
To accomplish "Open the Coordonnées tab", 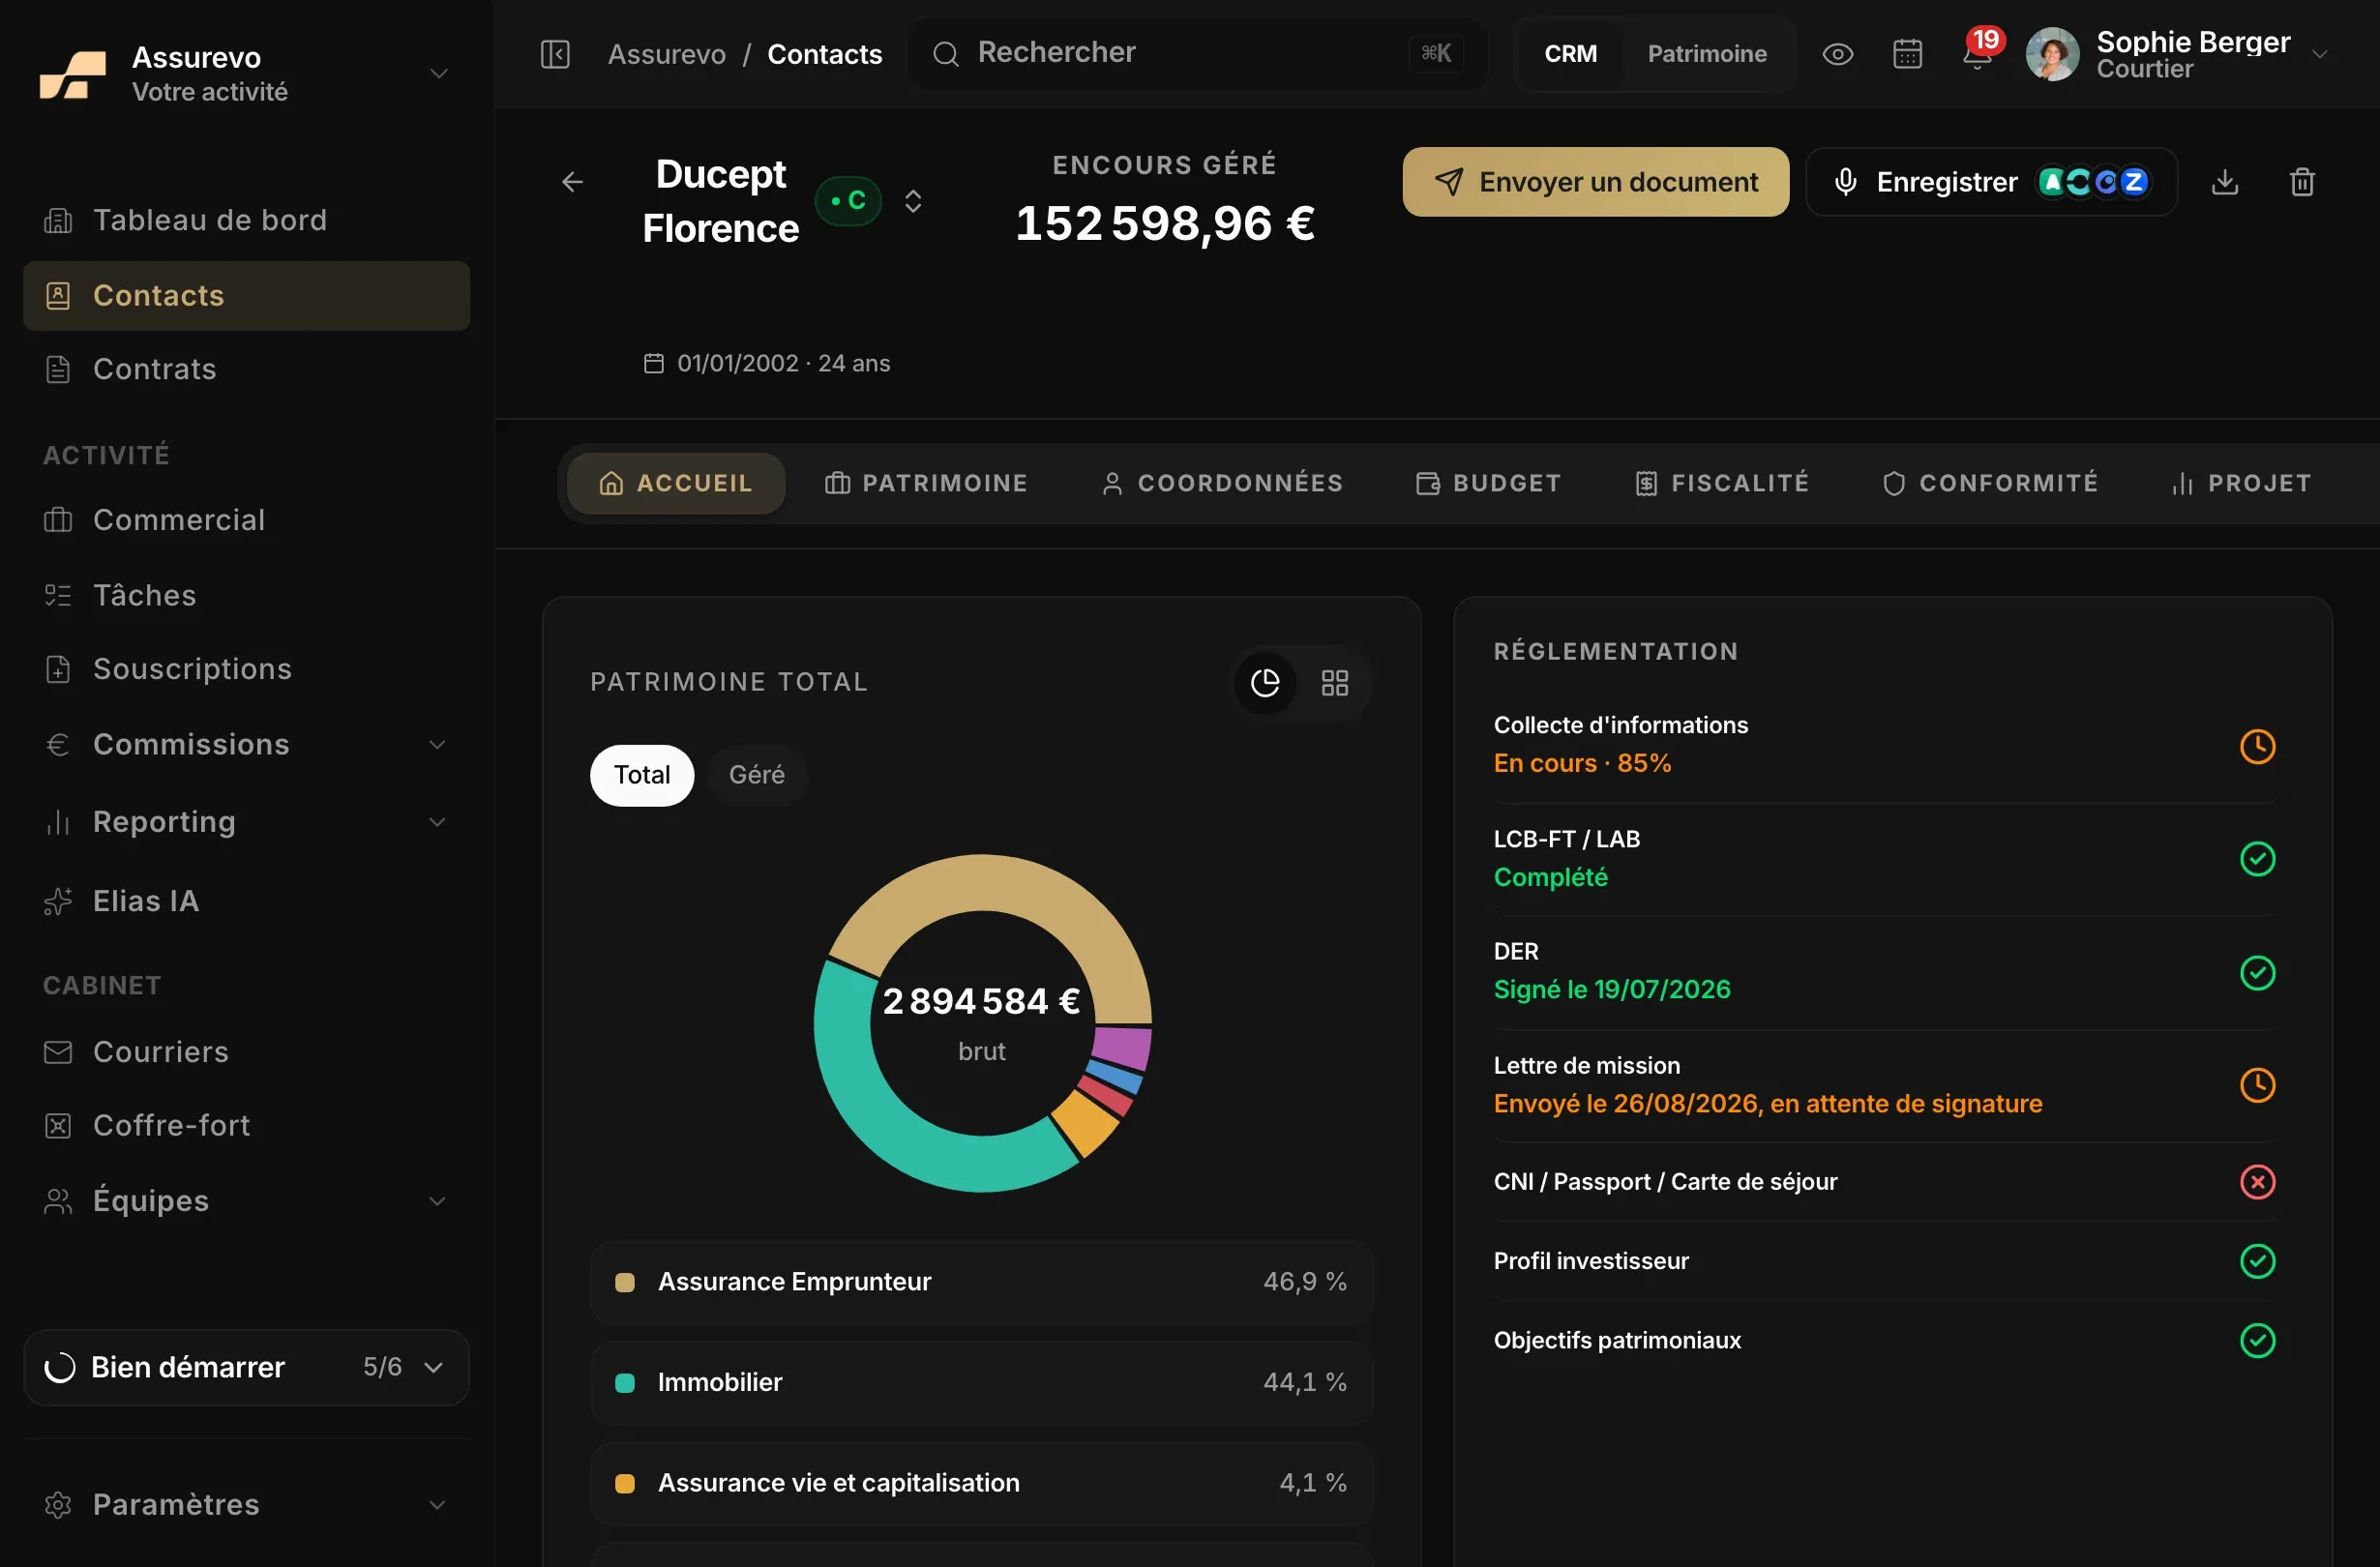I will (1222, 484).
